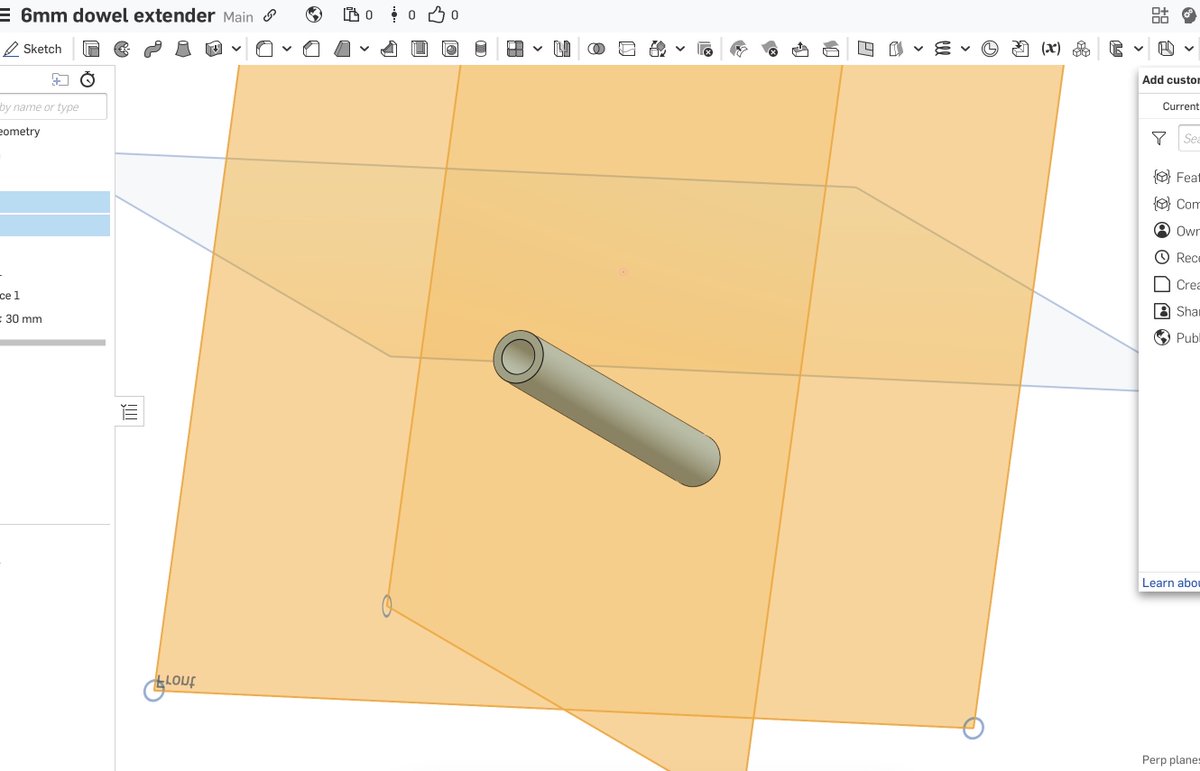This screenshot has height=771, width=1200.
Task: Select the External thread cylinder tool
Action: [x=480, y=48]
